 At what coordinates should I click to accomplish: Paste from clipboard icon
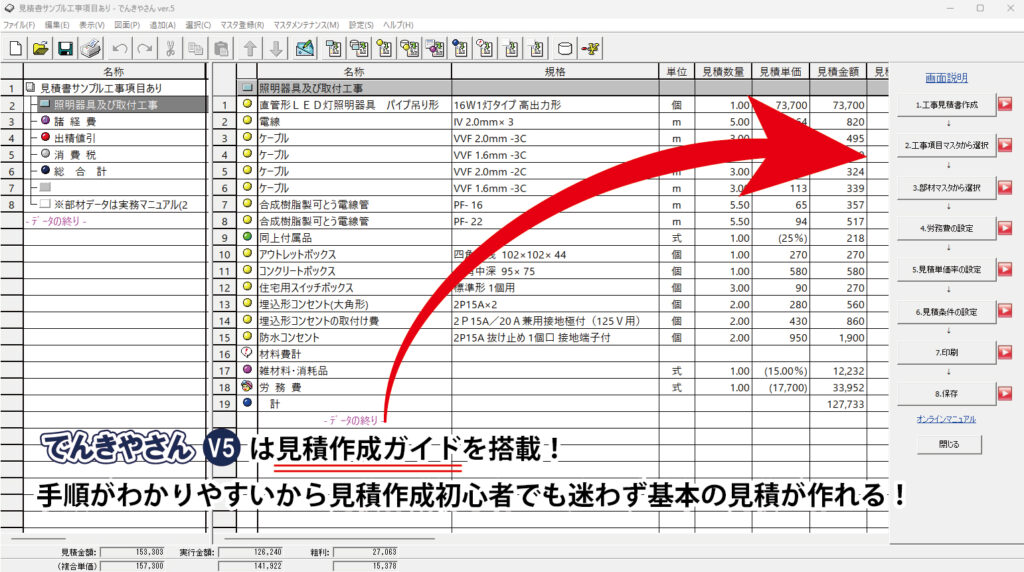point(221,48)
